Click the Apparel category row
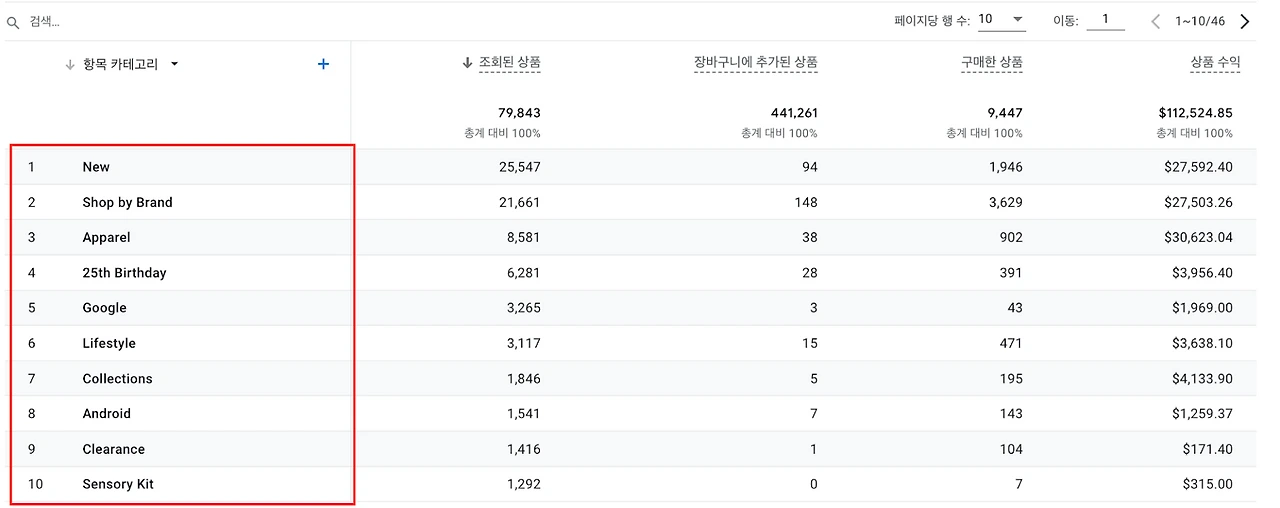Image resolution: width=1280 pixels, height=508 pixels. 106,237
